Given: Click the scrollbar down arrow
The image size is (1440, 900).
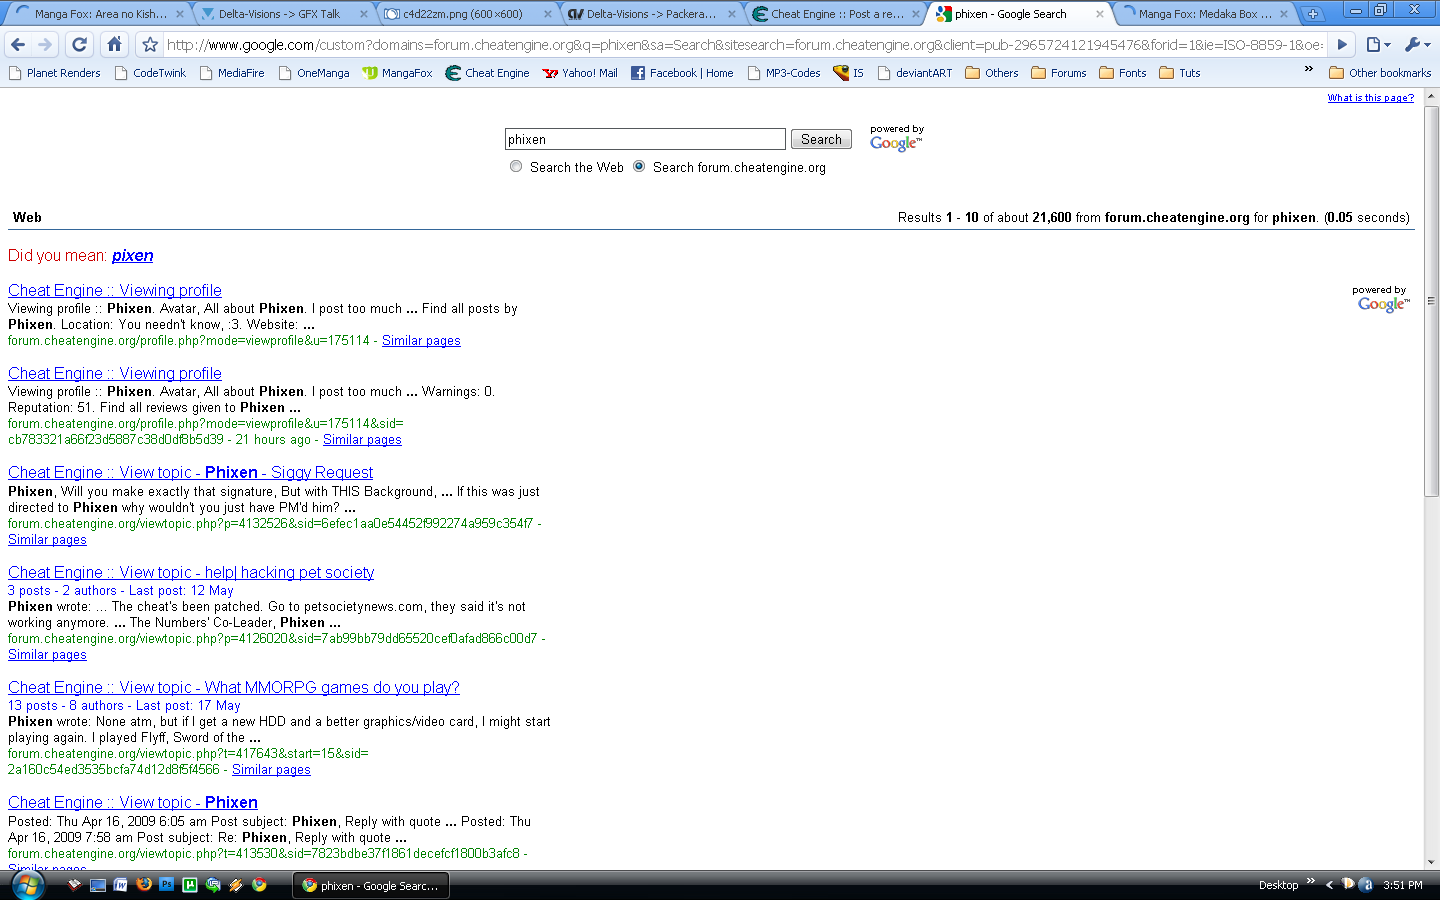Looking at the screenshot, I should coord(1431,862).
